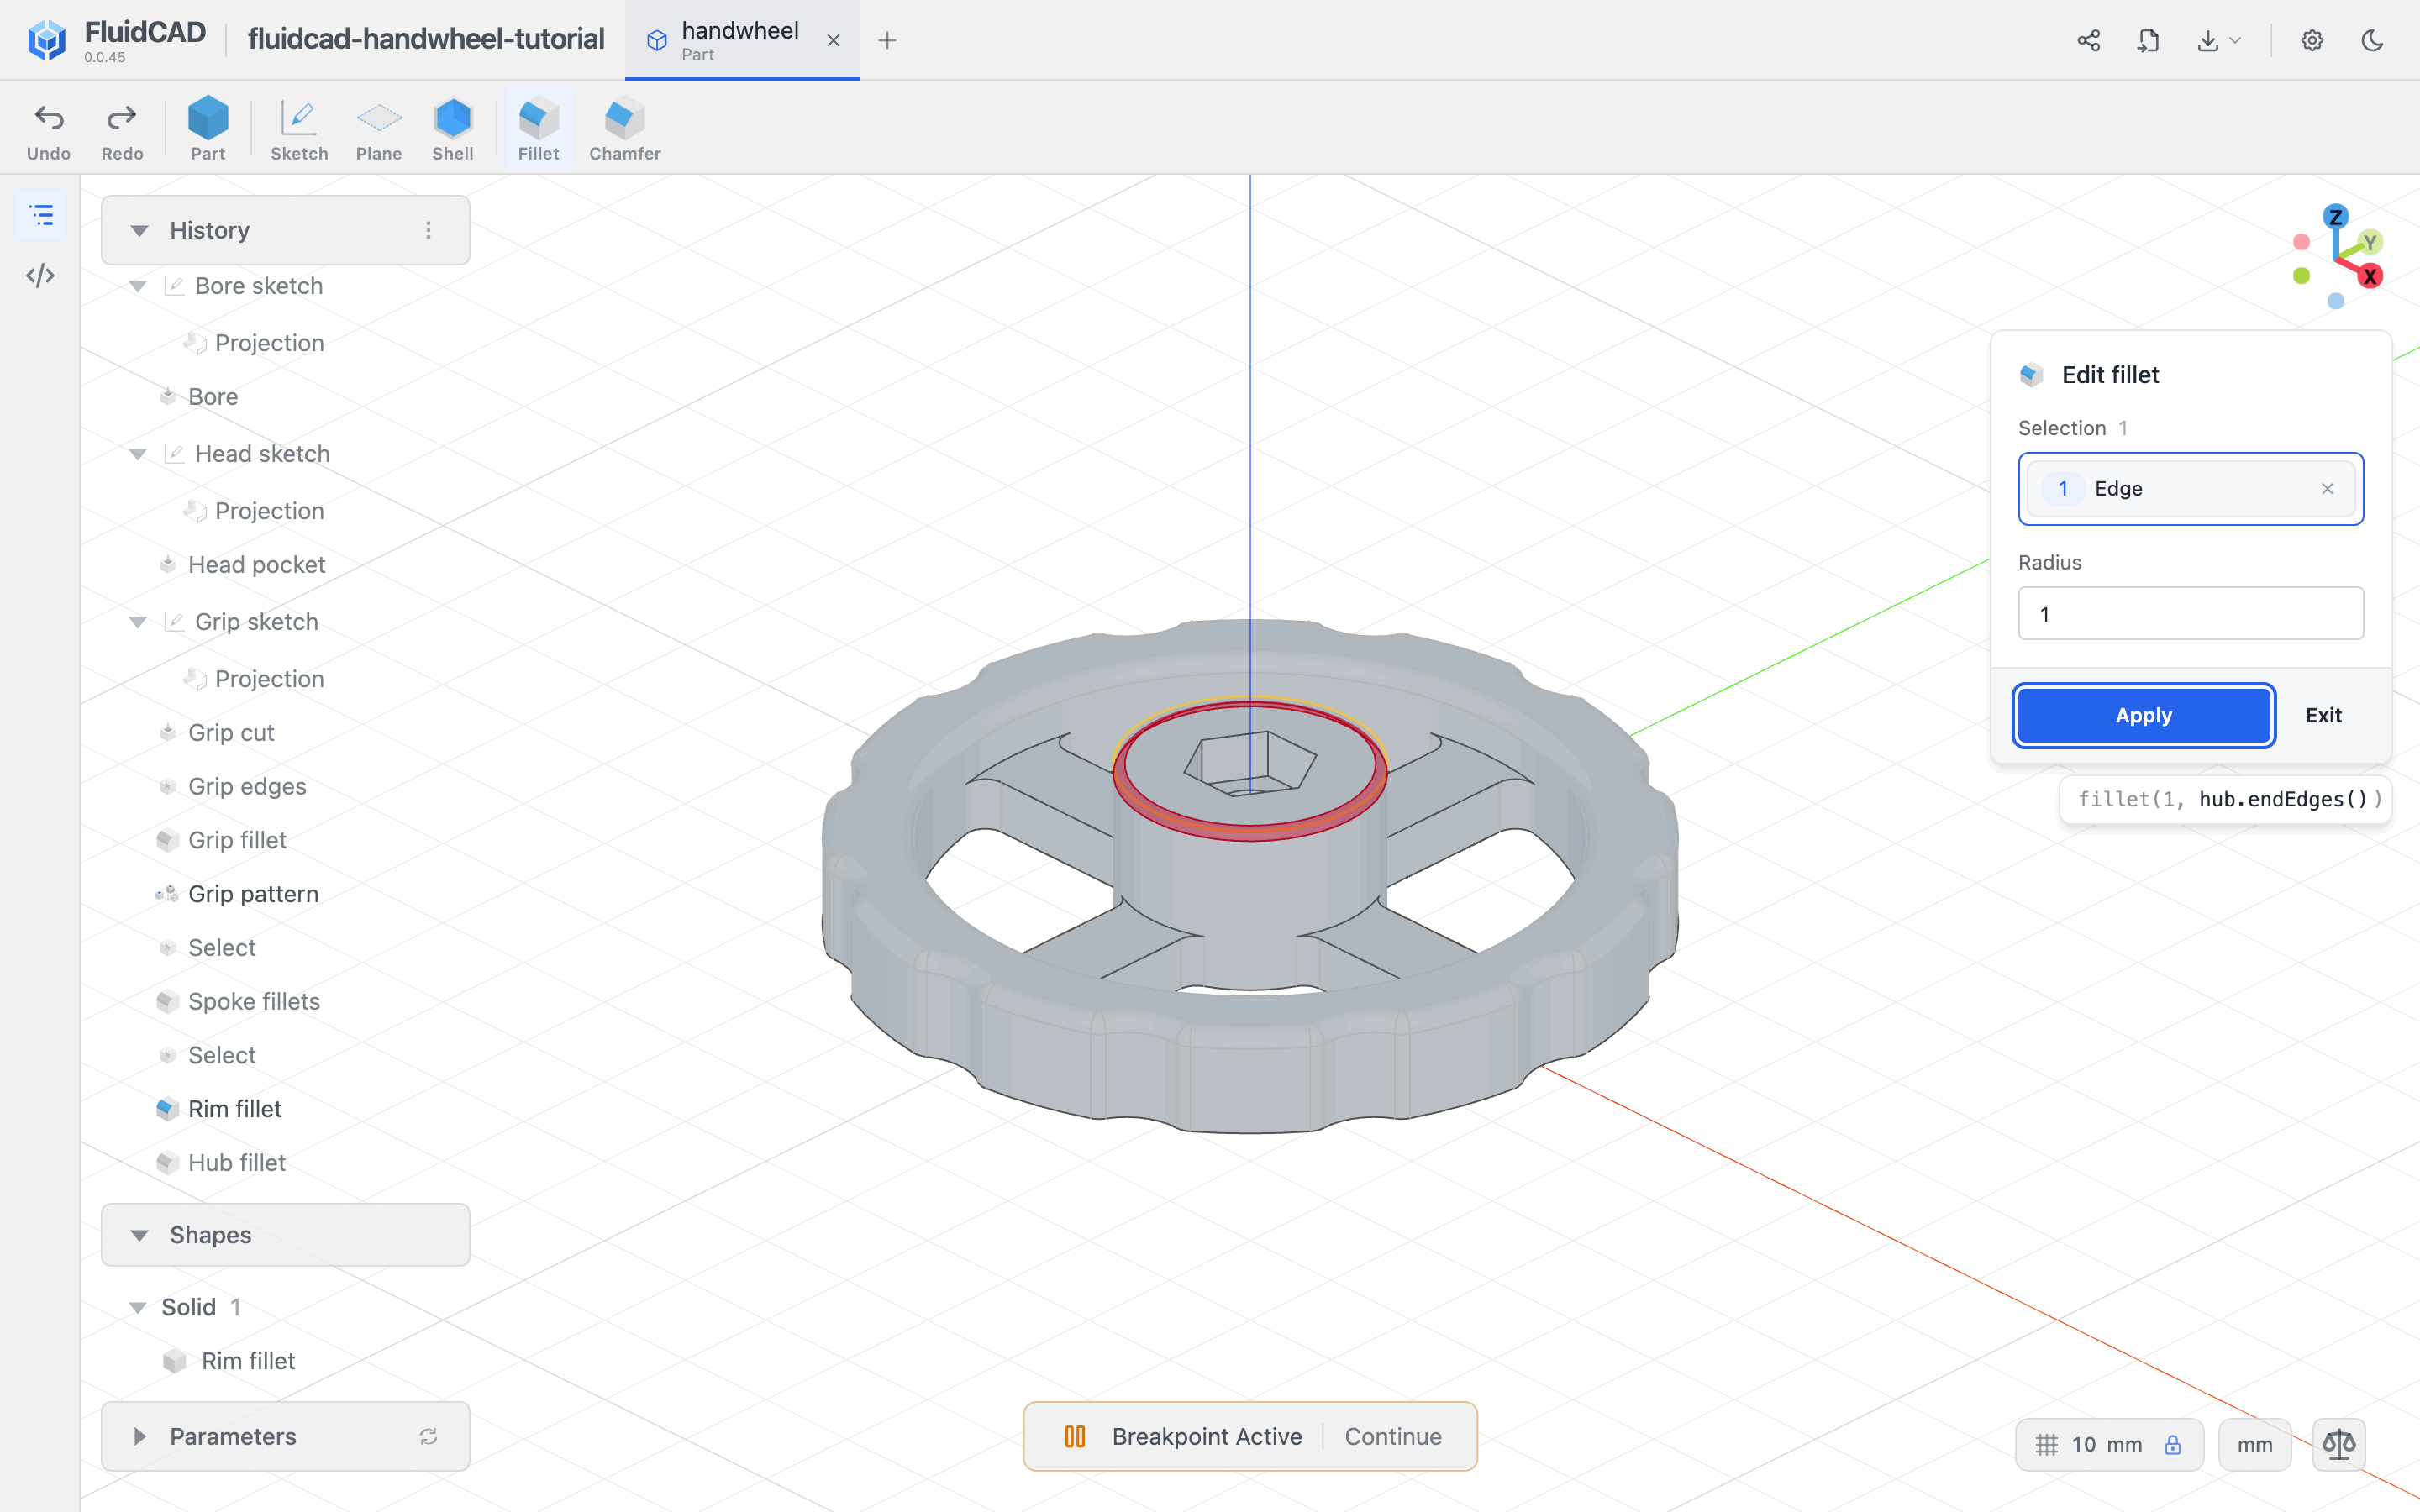The width and height of the screenshot is (2420, 1512).
Task: Click the measure scale icon
Action: tap(2339, 1444)
